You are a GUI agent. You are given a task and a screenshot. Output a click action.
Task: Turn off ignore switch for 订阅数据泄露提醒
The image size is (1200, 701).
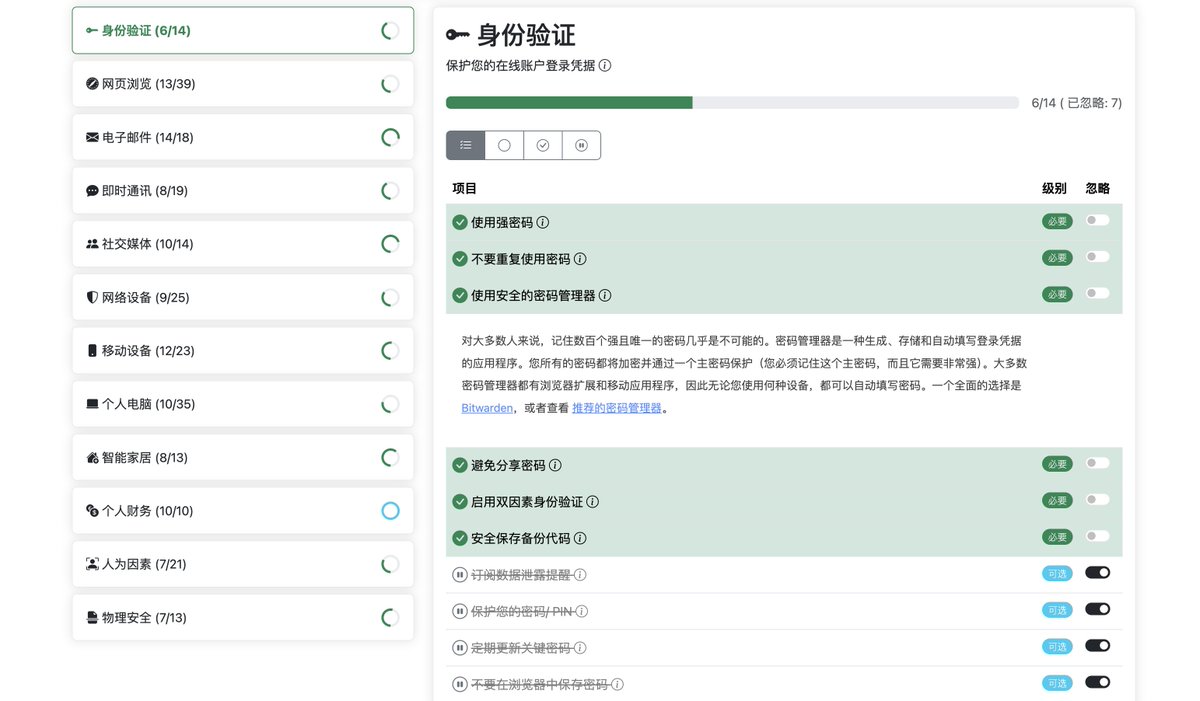coord(1097,573)
